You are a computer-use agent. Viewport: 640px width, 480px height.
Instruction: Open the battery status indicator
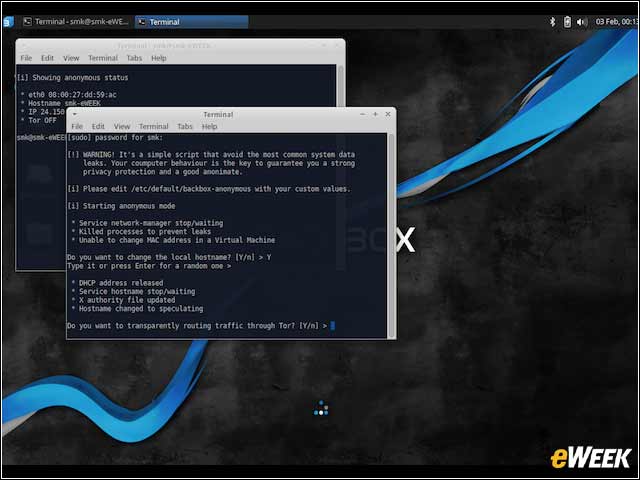click(567, 22)
